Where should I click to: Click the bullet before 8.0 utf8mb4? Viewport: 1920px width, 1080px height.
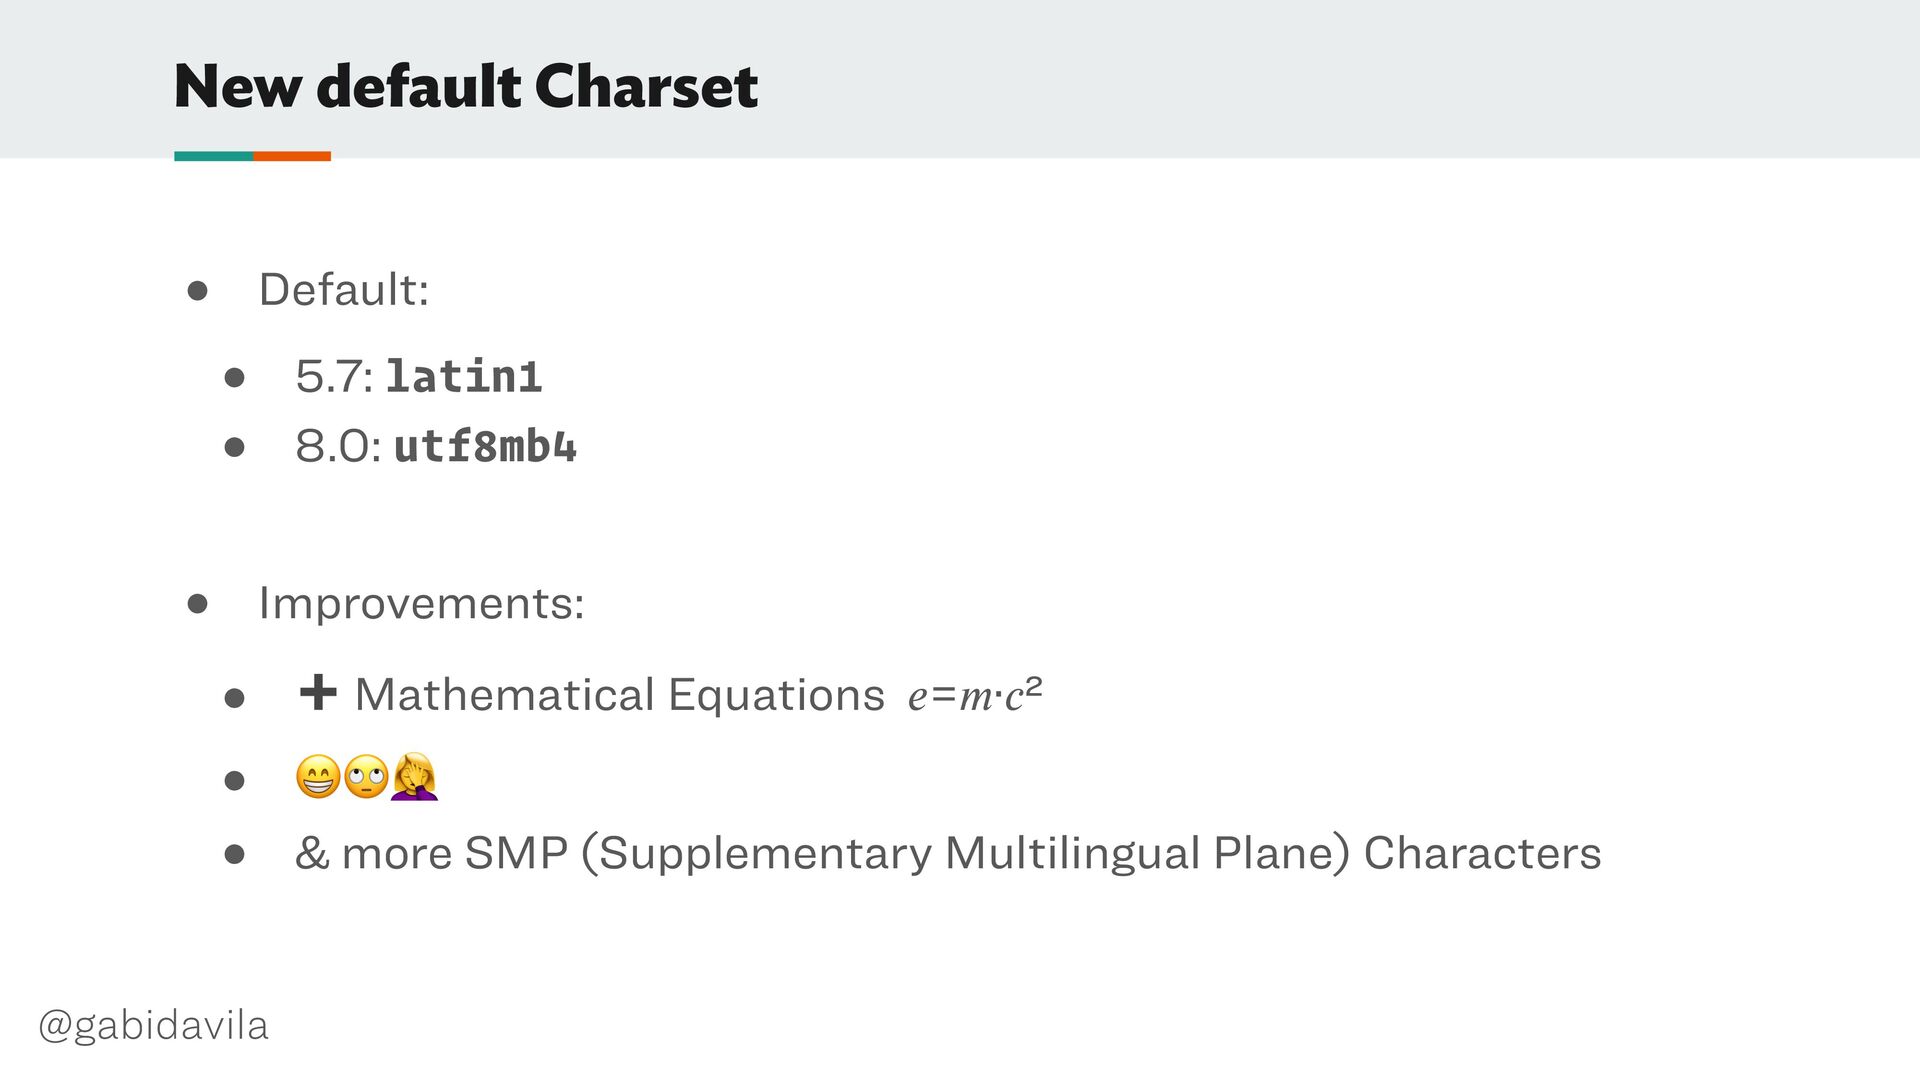235,447
